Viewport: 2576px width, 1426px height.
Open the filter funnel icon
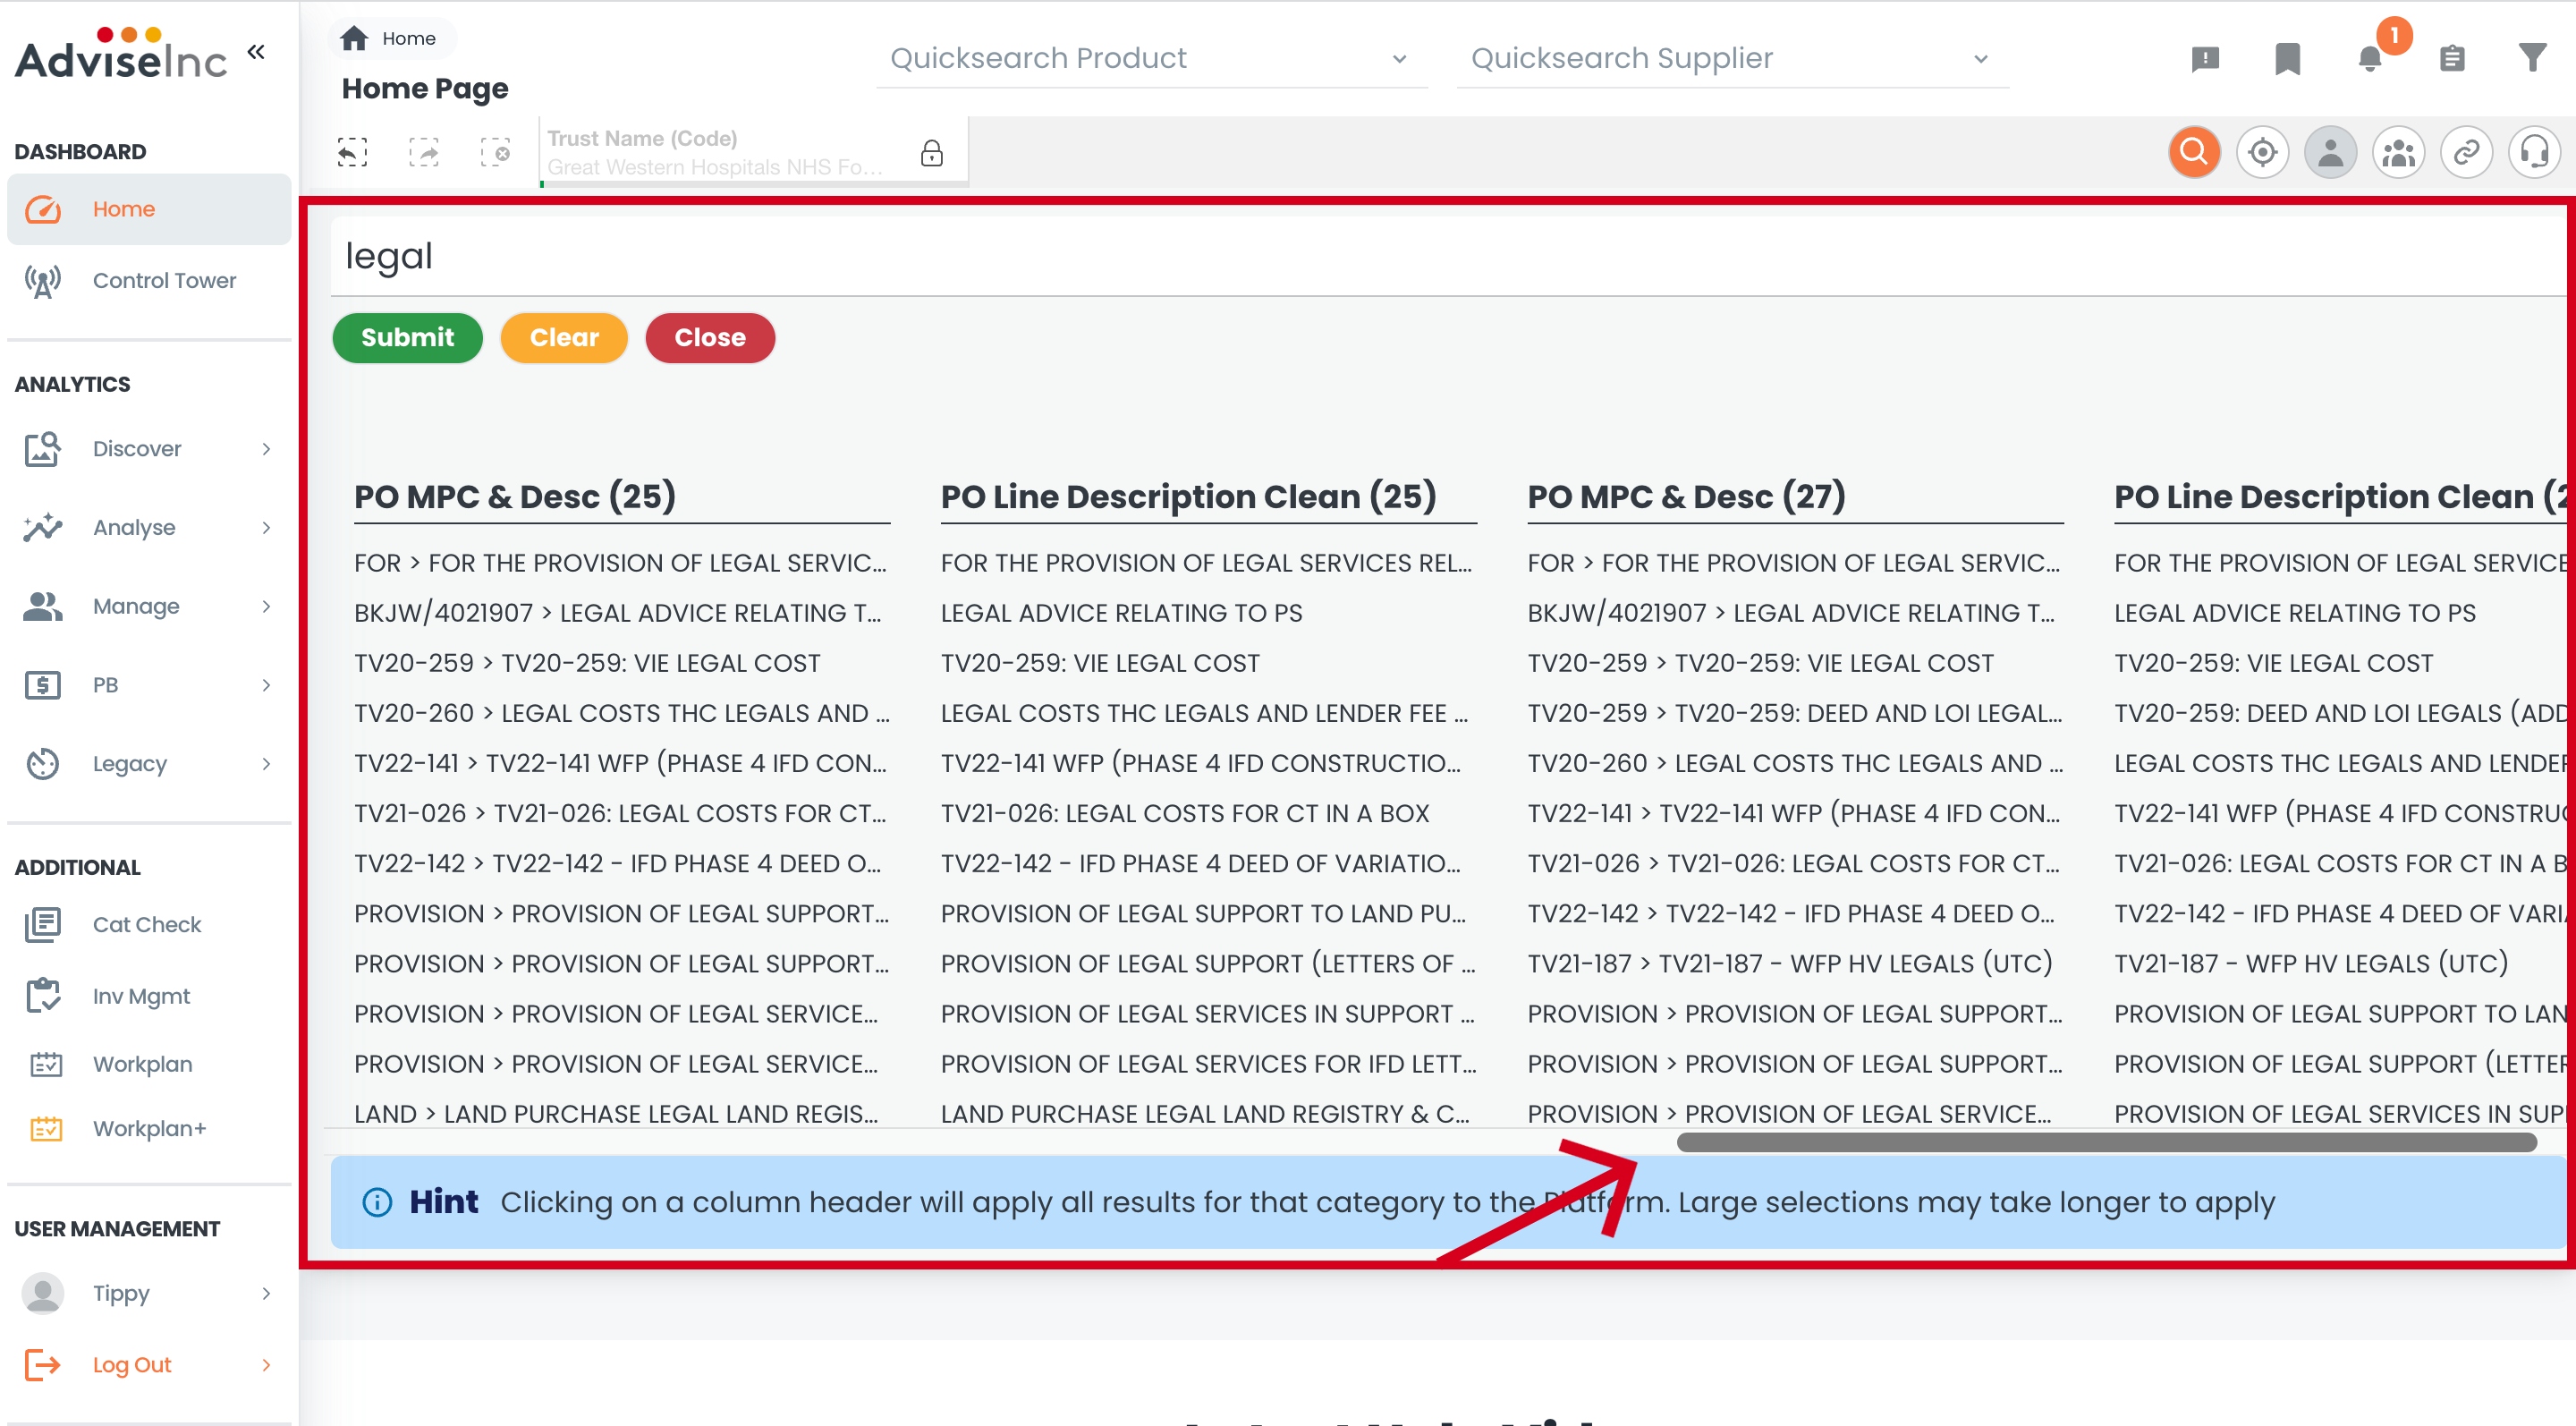tap(2532, 58)
